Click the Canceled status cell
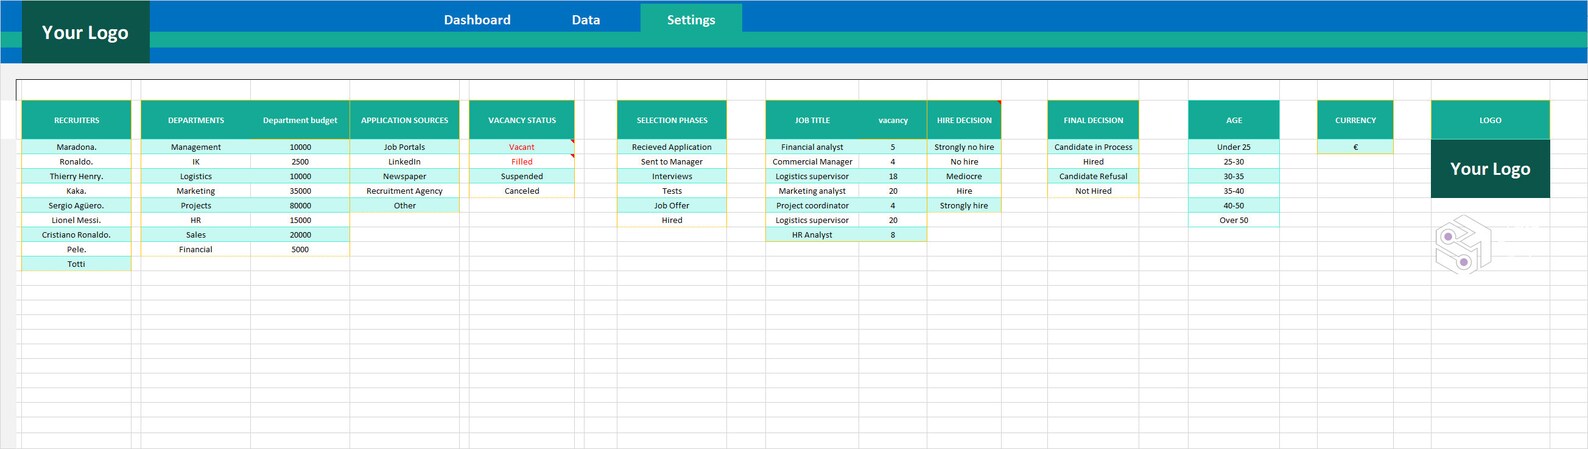Viewport: 1588px width, 449px height. tap(522, 191)
